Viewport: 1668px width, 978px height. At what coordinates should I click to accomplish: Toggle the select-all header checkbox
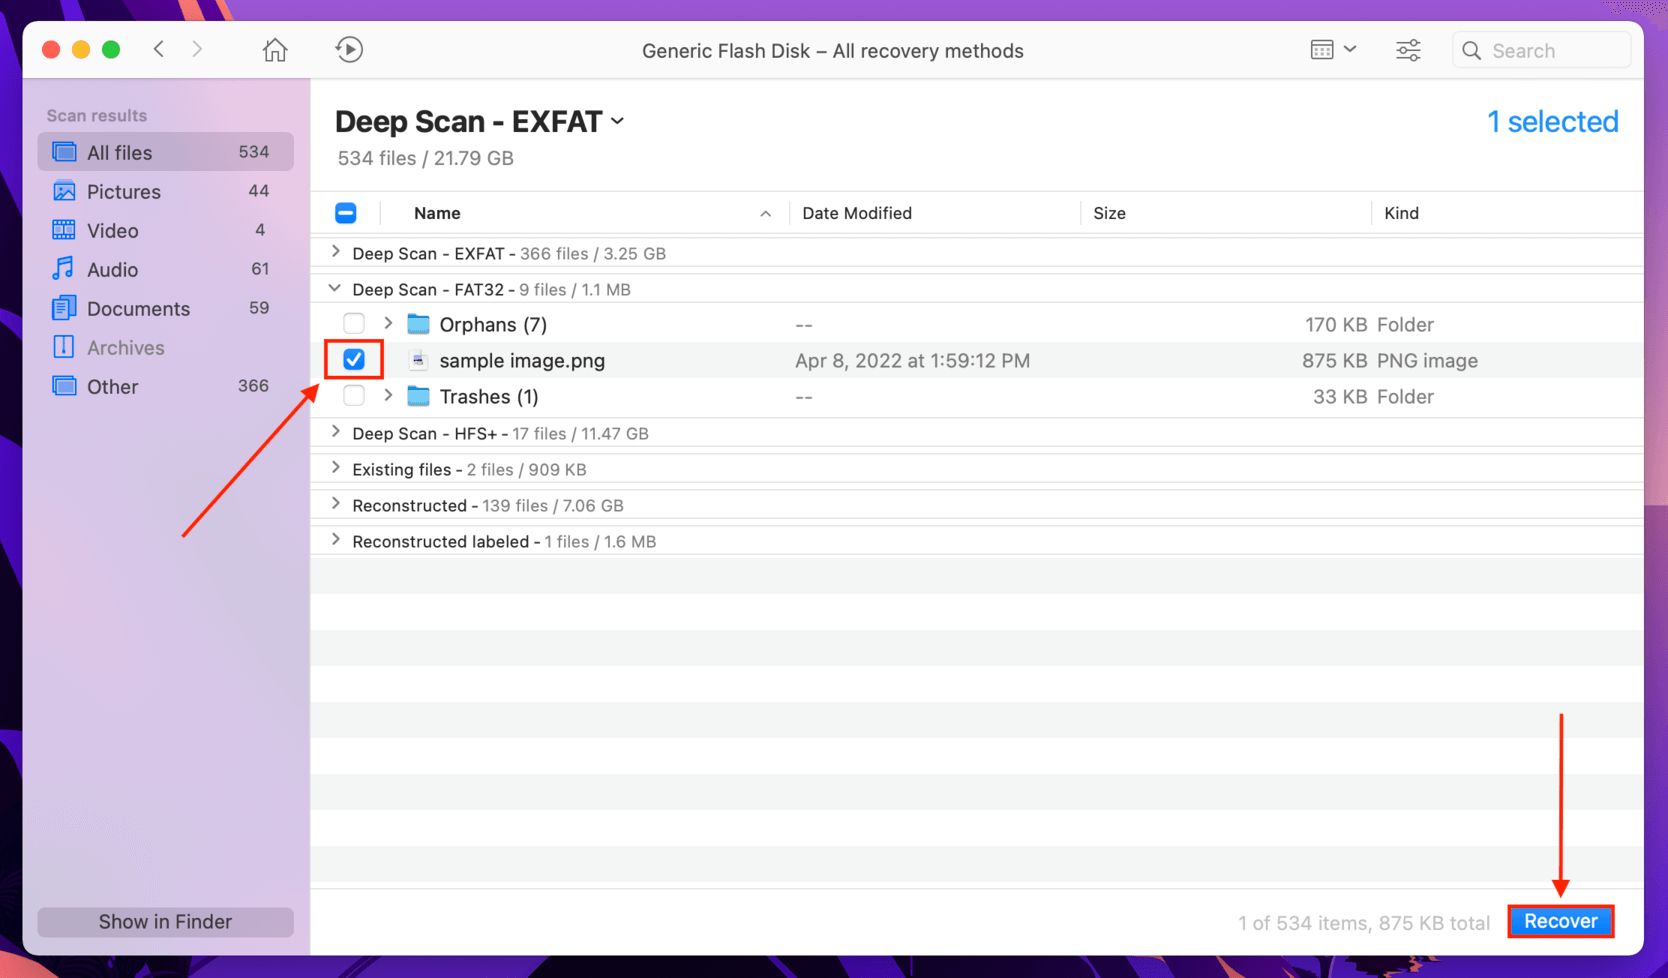click(x=346, y=213)
